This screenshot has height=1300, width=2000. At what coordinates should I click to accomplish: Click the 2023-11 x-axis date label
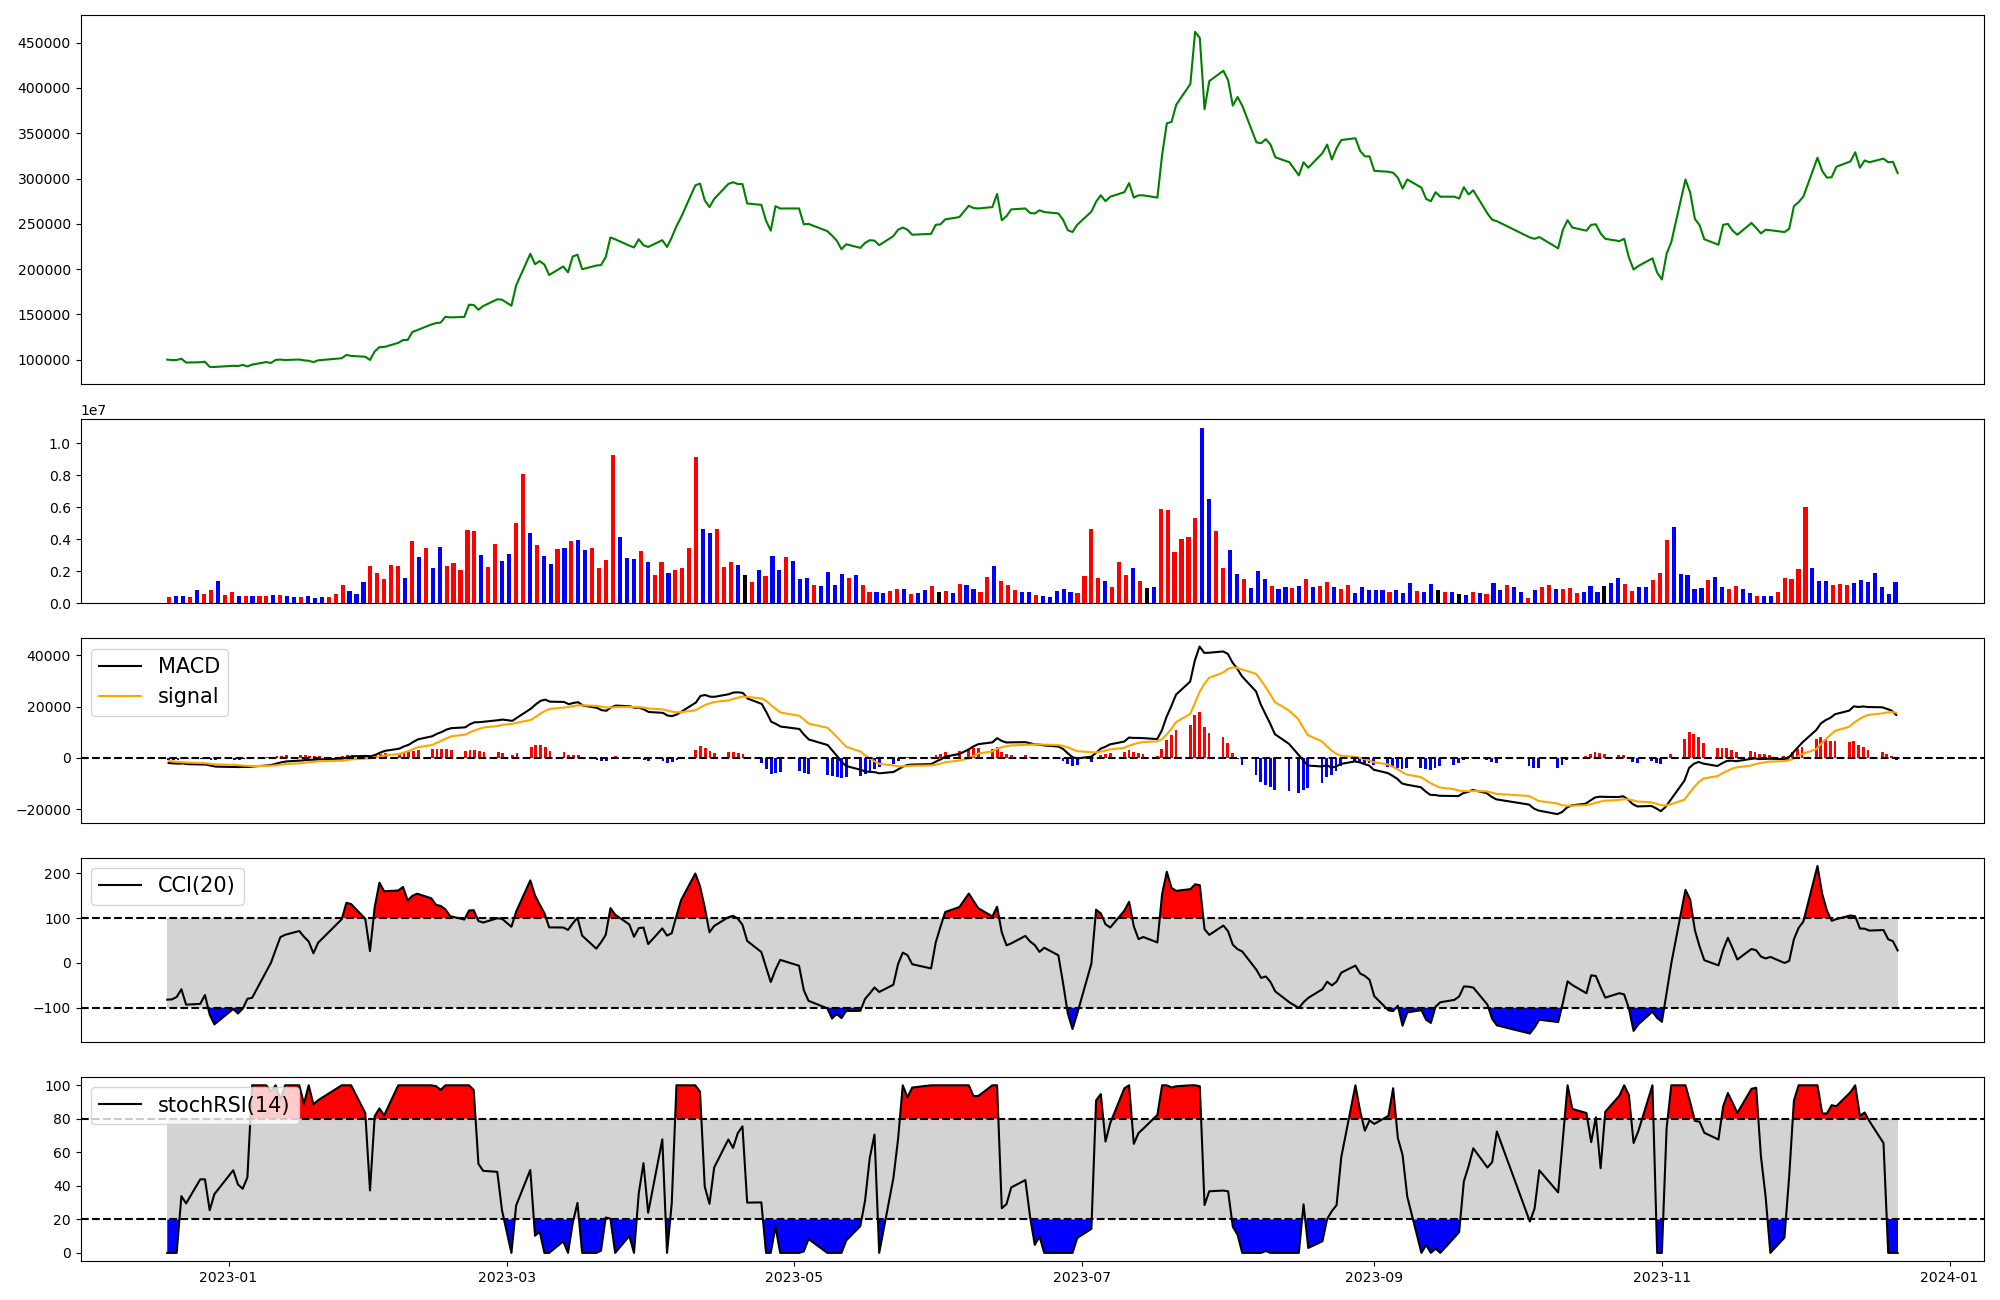pyautogui.click(x=1662, y=1277)
